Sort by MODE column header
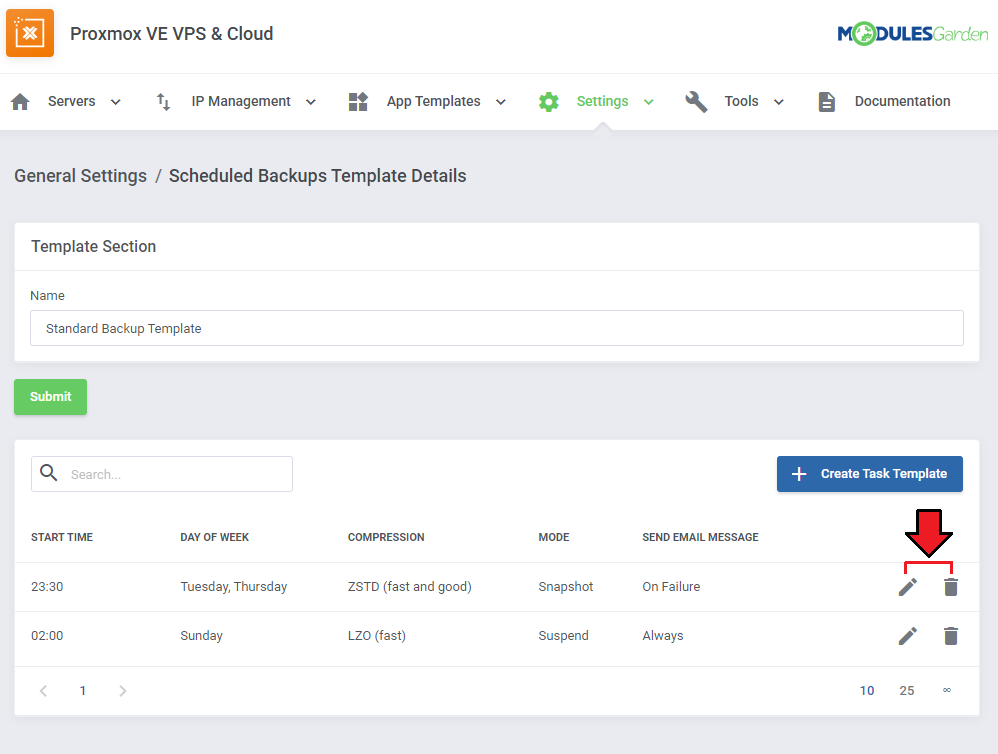998x754 pixels. pyautogui.click(x=554, y=537)
